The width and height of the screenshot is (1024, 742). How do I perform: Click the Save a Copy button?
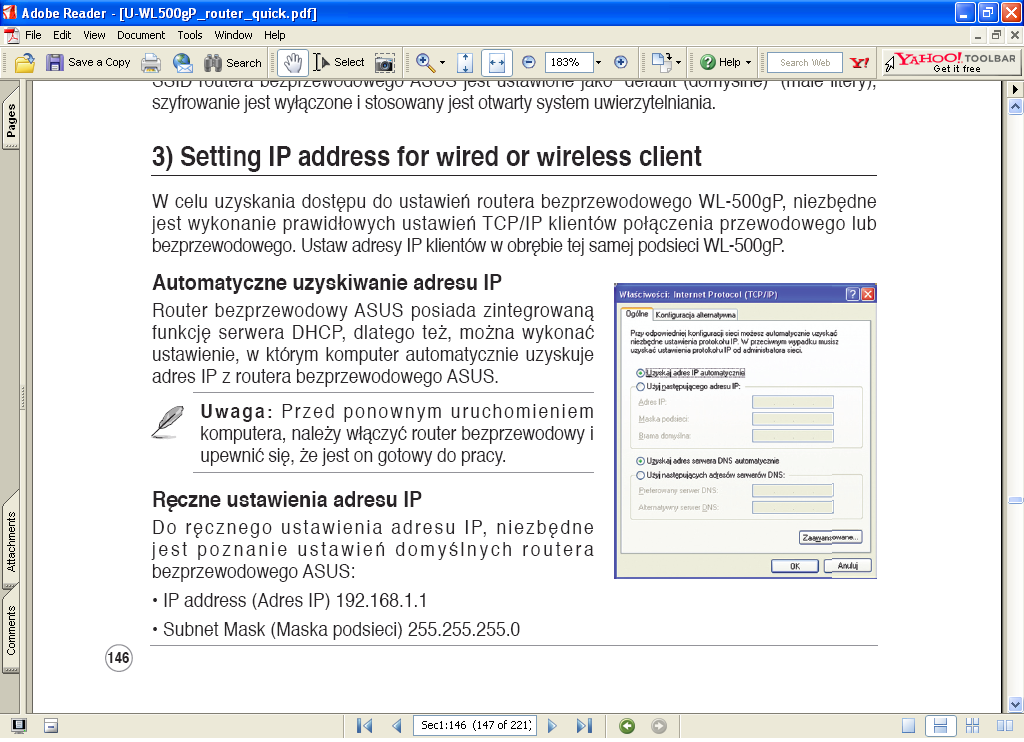pyautogui.click(x=88, y=63)
